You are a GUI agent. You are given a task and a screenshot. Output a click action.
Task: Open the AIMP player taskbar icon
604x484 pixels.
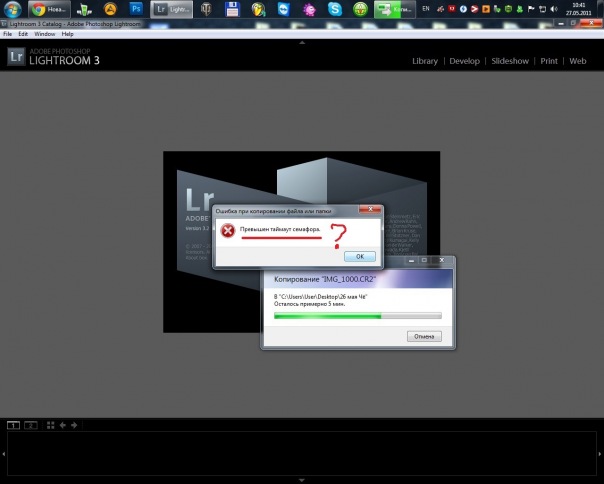pyautogui.click(x=110, y=9)
